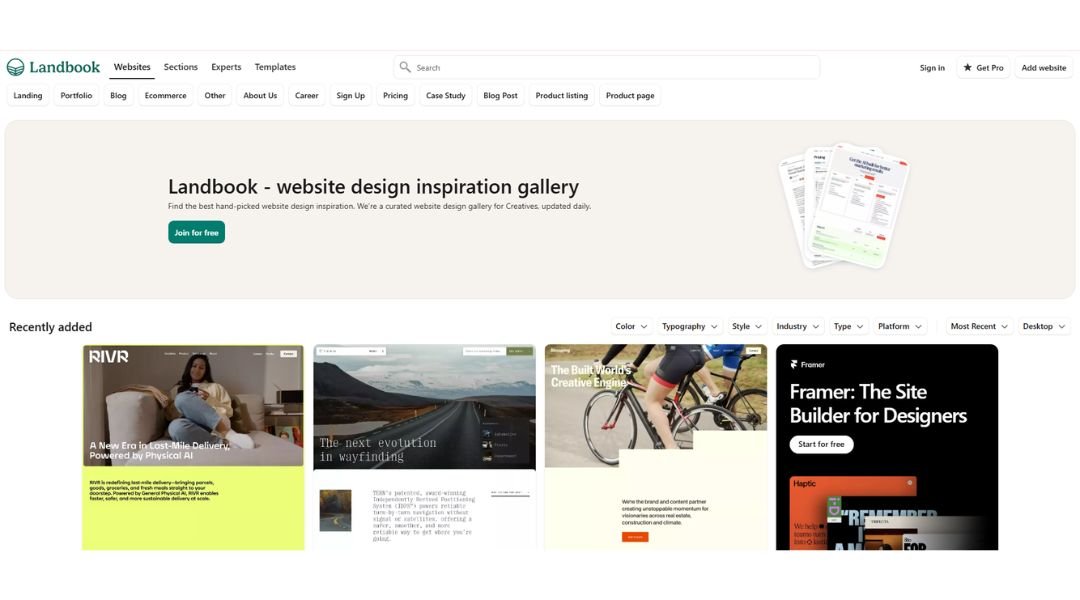1080x600 pixels.
Task: Change sorting via Most Recent dropdown
Action: [979, 327]
